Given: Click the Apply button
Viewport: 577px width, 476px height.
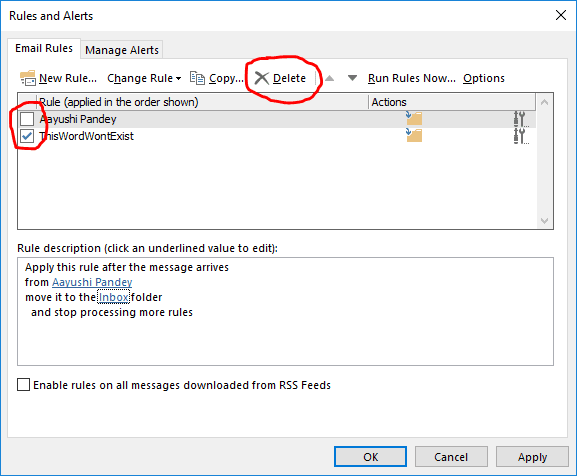Looking at the screenshot, I should [x=532, y=457].
